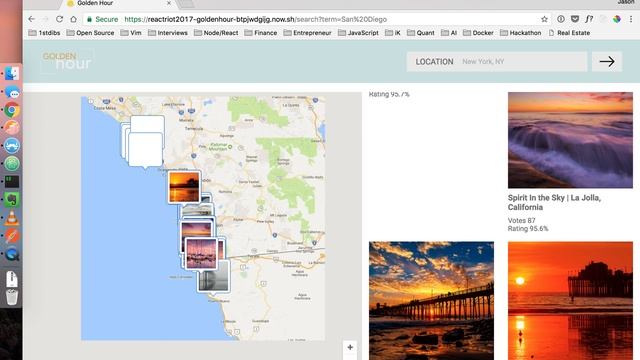Open the orange sunset map marker photo
Viewport: 640px width, 360px height.
coord(184,187)
